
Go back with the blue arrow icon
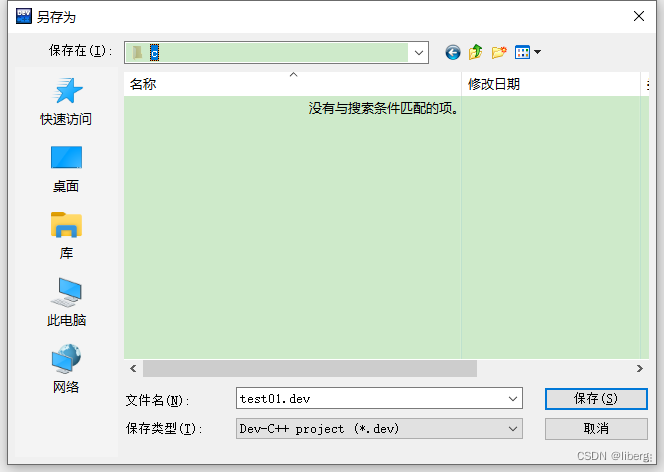(x=453, y=52)
